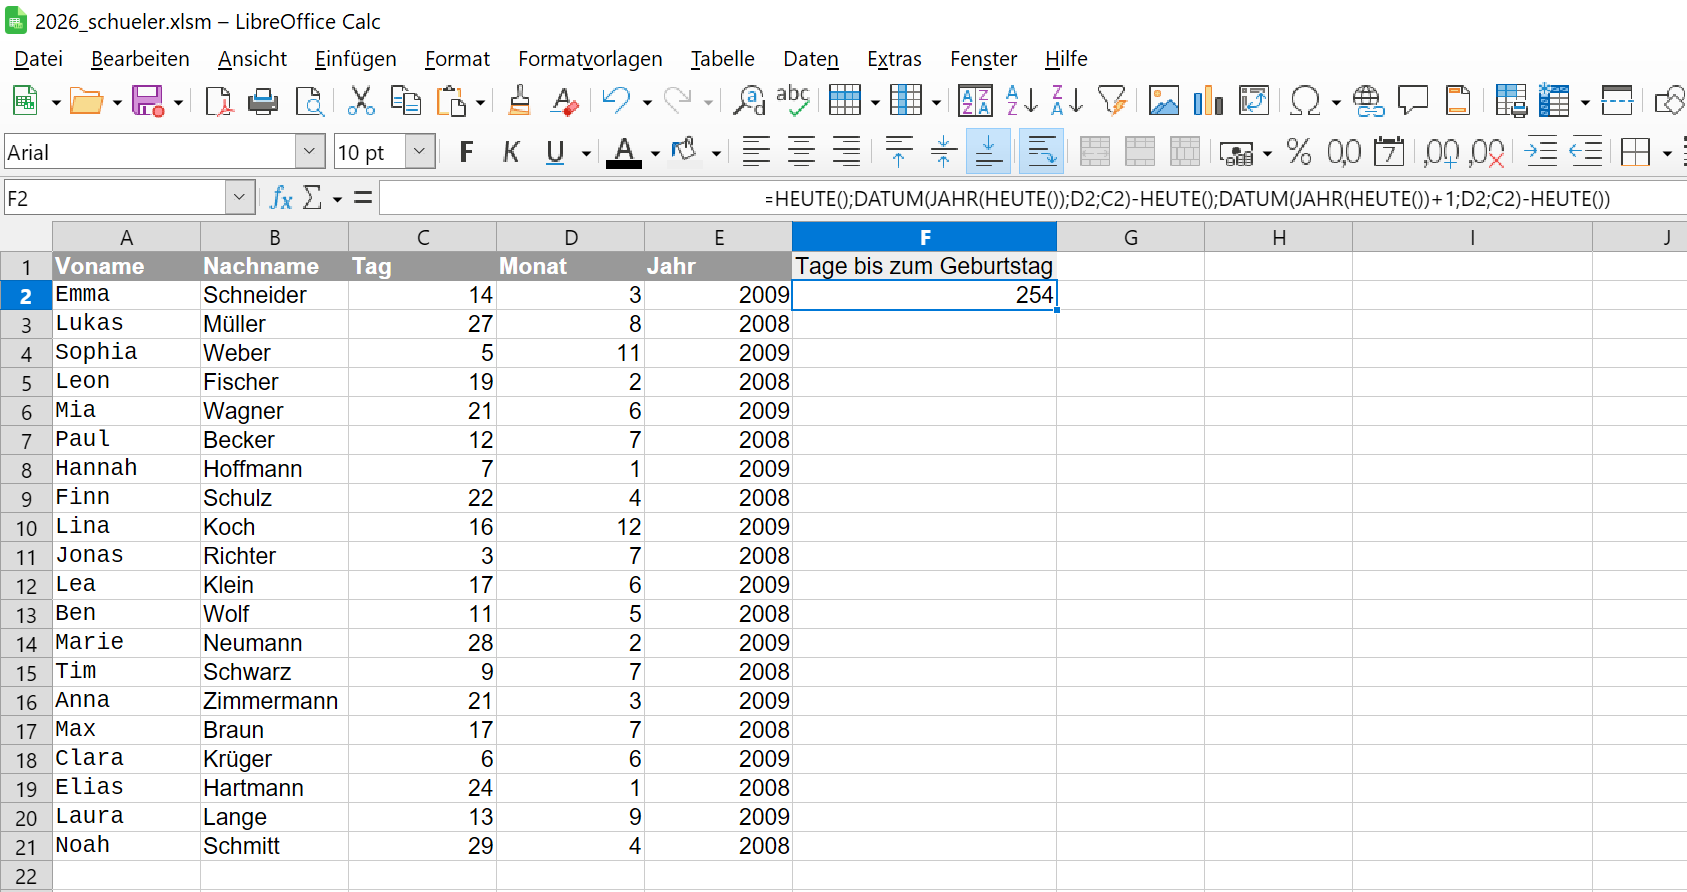Click the Cut scissors icon
Viewport: 1687px width, 892px height.
pyautogui.click(x=360, y=101)
